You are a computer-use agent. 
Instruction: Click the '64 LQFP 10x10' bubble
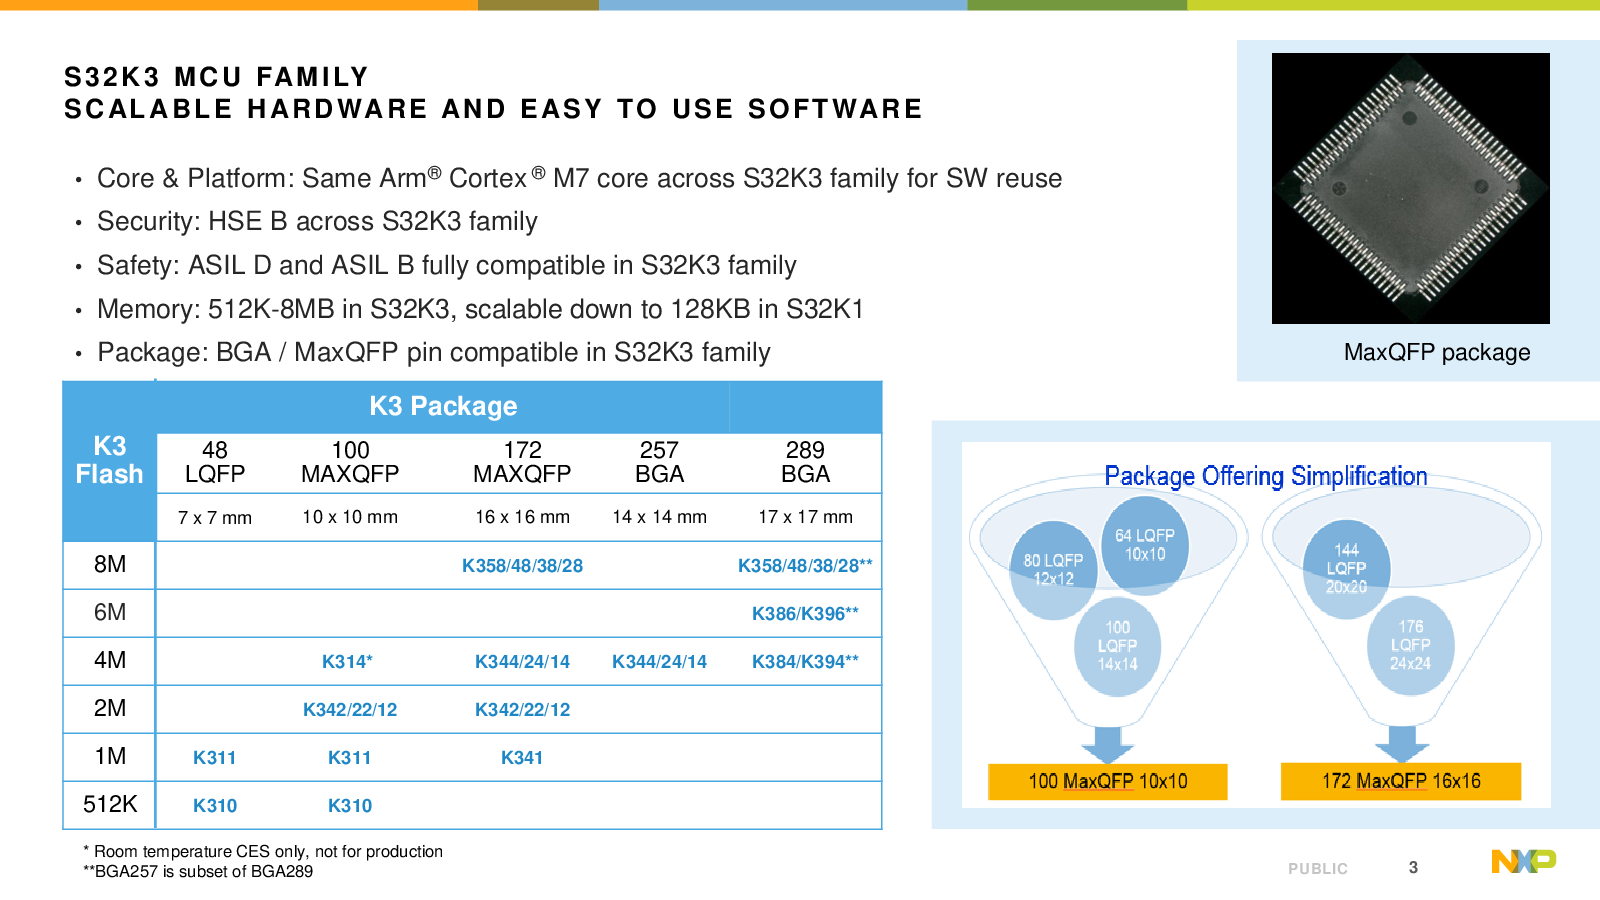pyautogui.click(x=1145, y=545)
